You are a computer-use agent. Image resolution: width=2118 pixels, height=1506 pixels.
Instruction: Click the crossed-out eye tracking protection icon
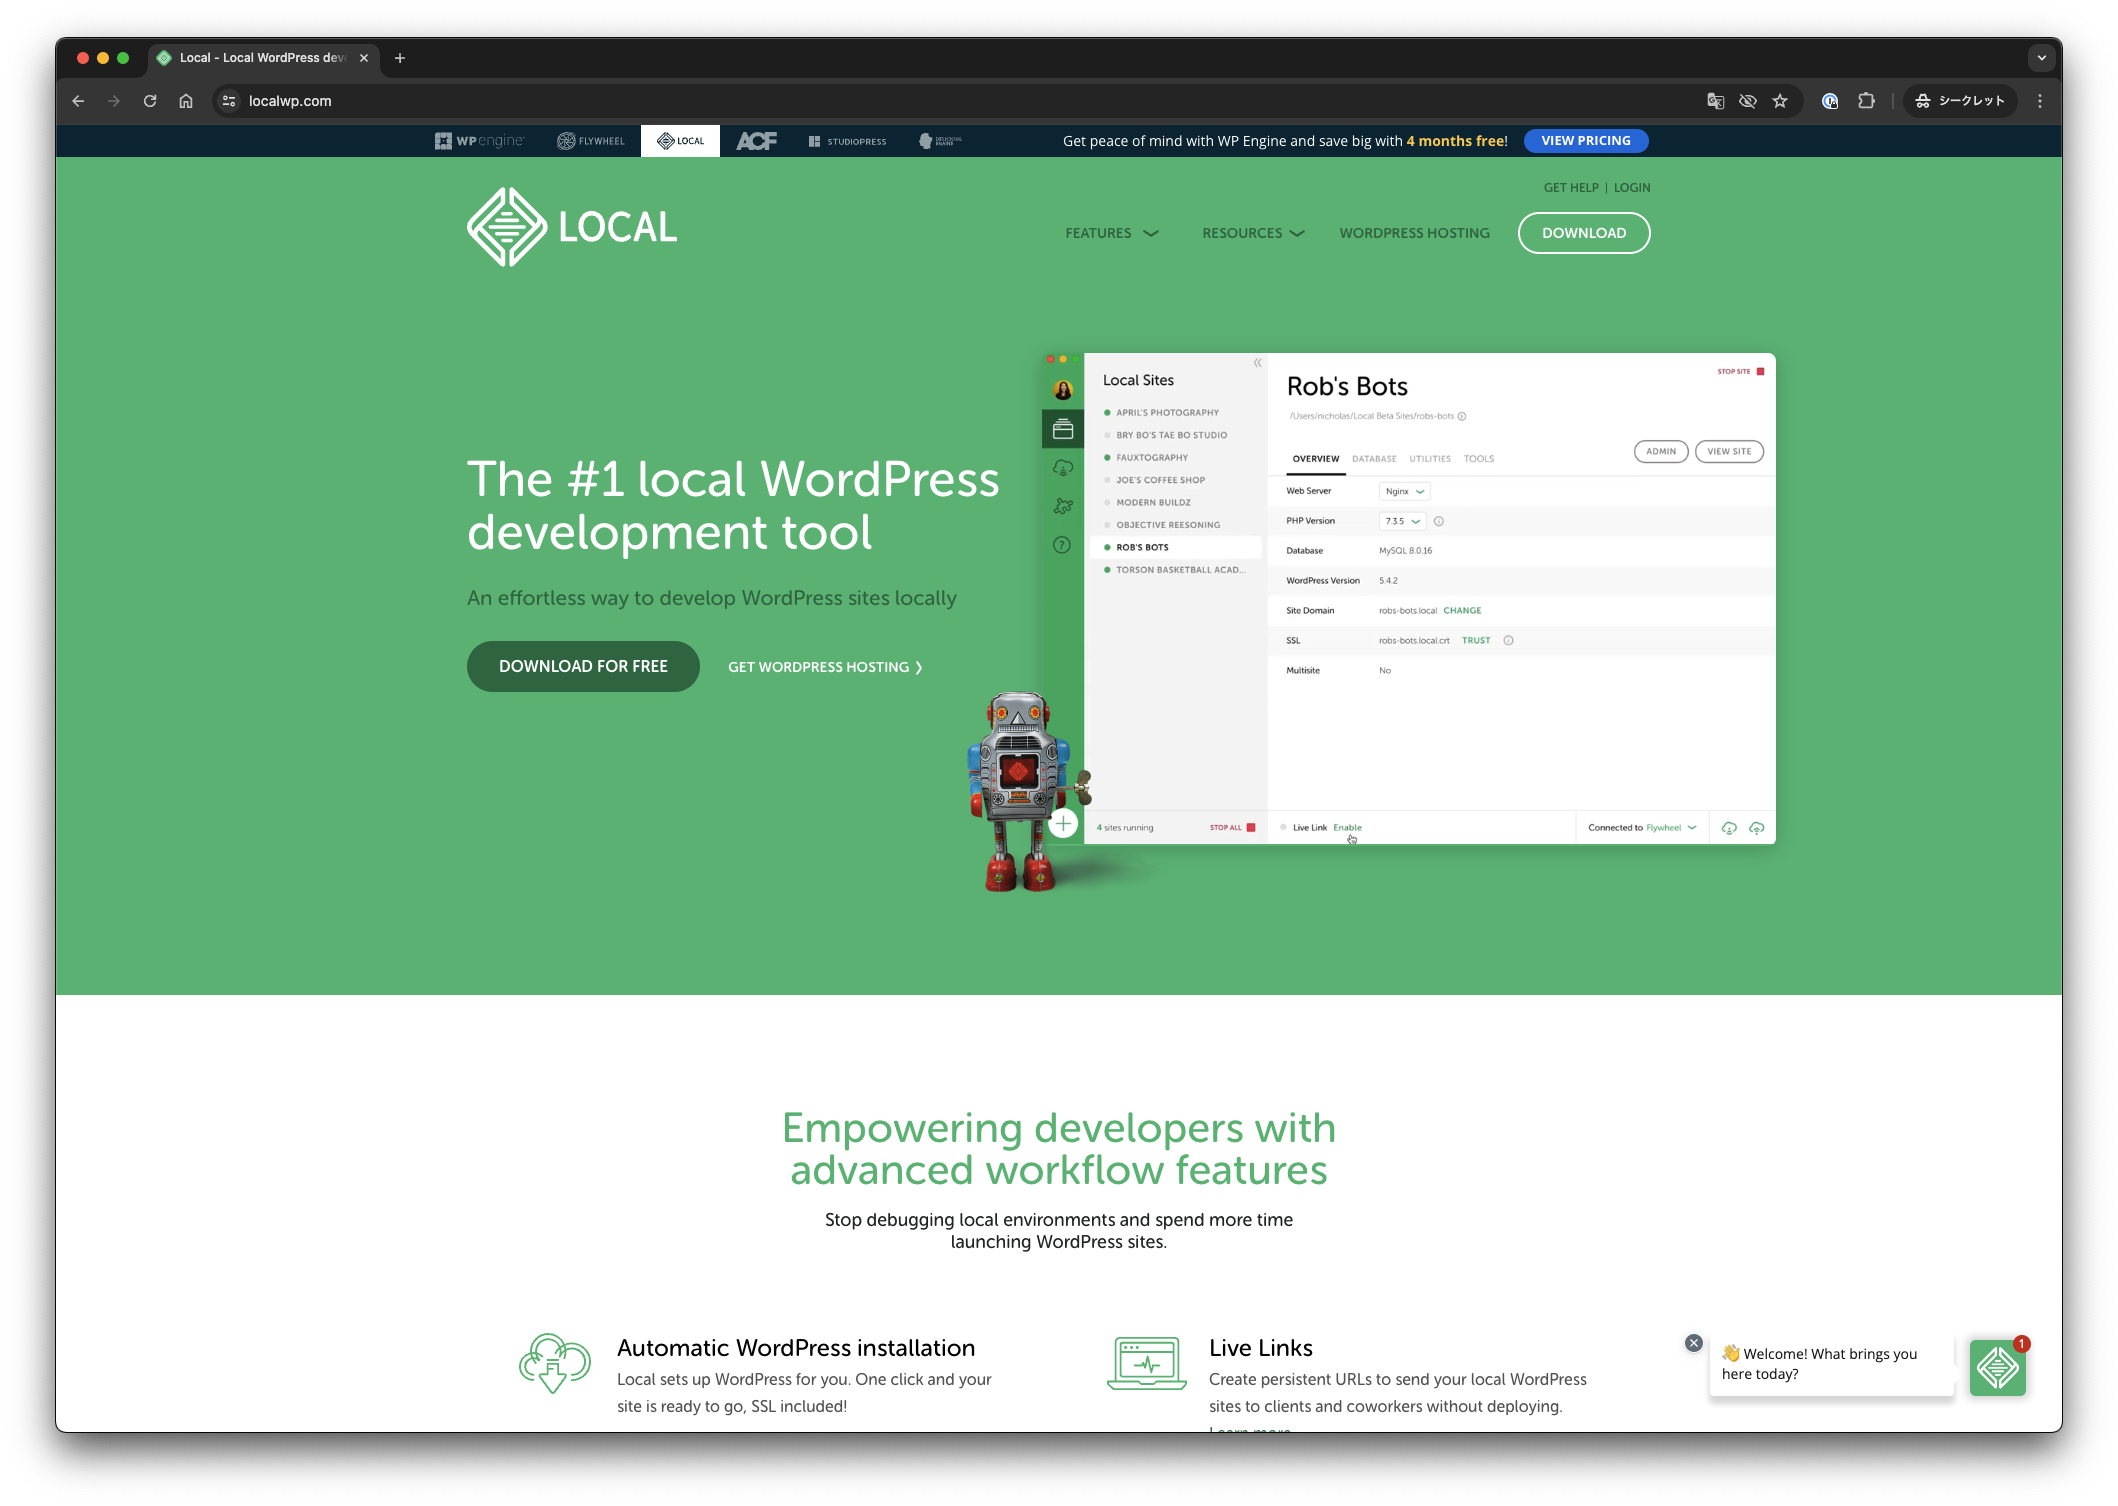pyautogui.click(x=1748, y=101)
